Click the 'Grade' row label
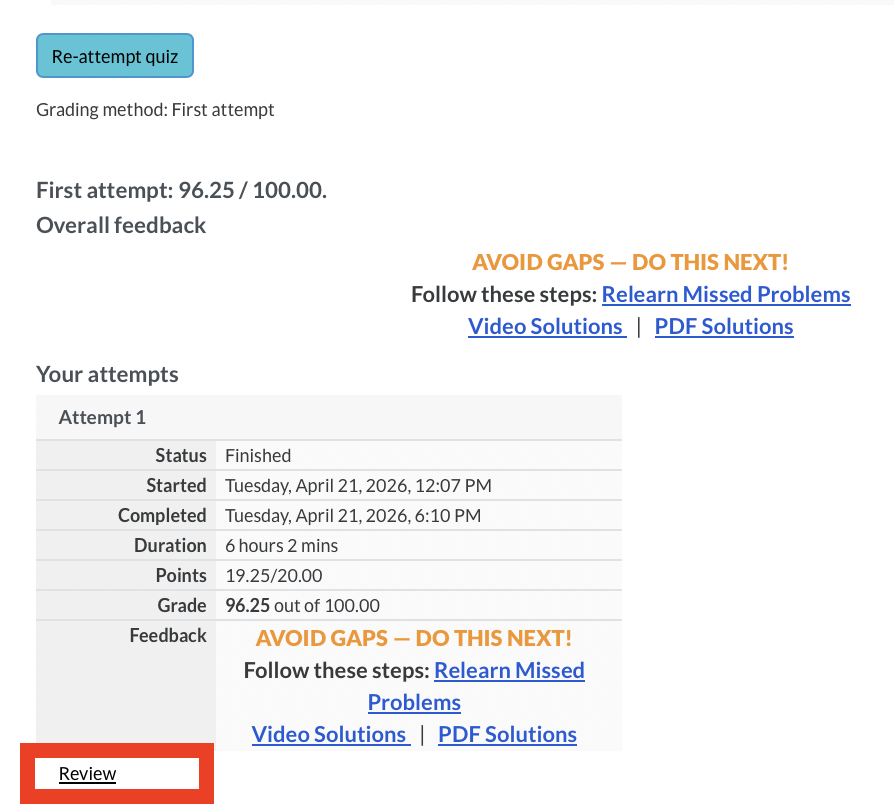Image resolution: width=894 pixels, height=808 pixels. tap(182, 606)
